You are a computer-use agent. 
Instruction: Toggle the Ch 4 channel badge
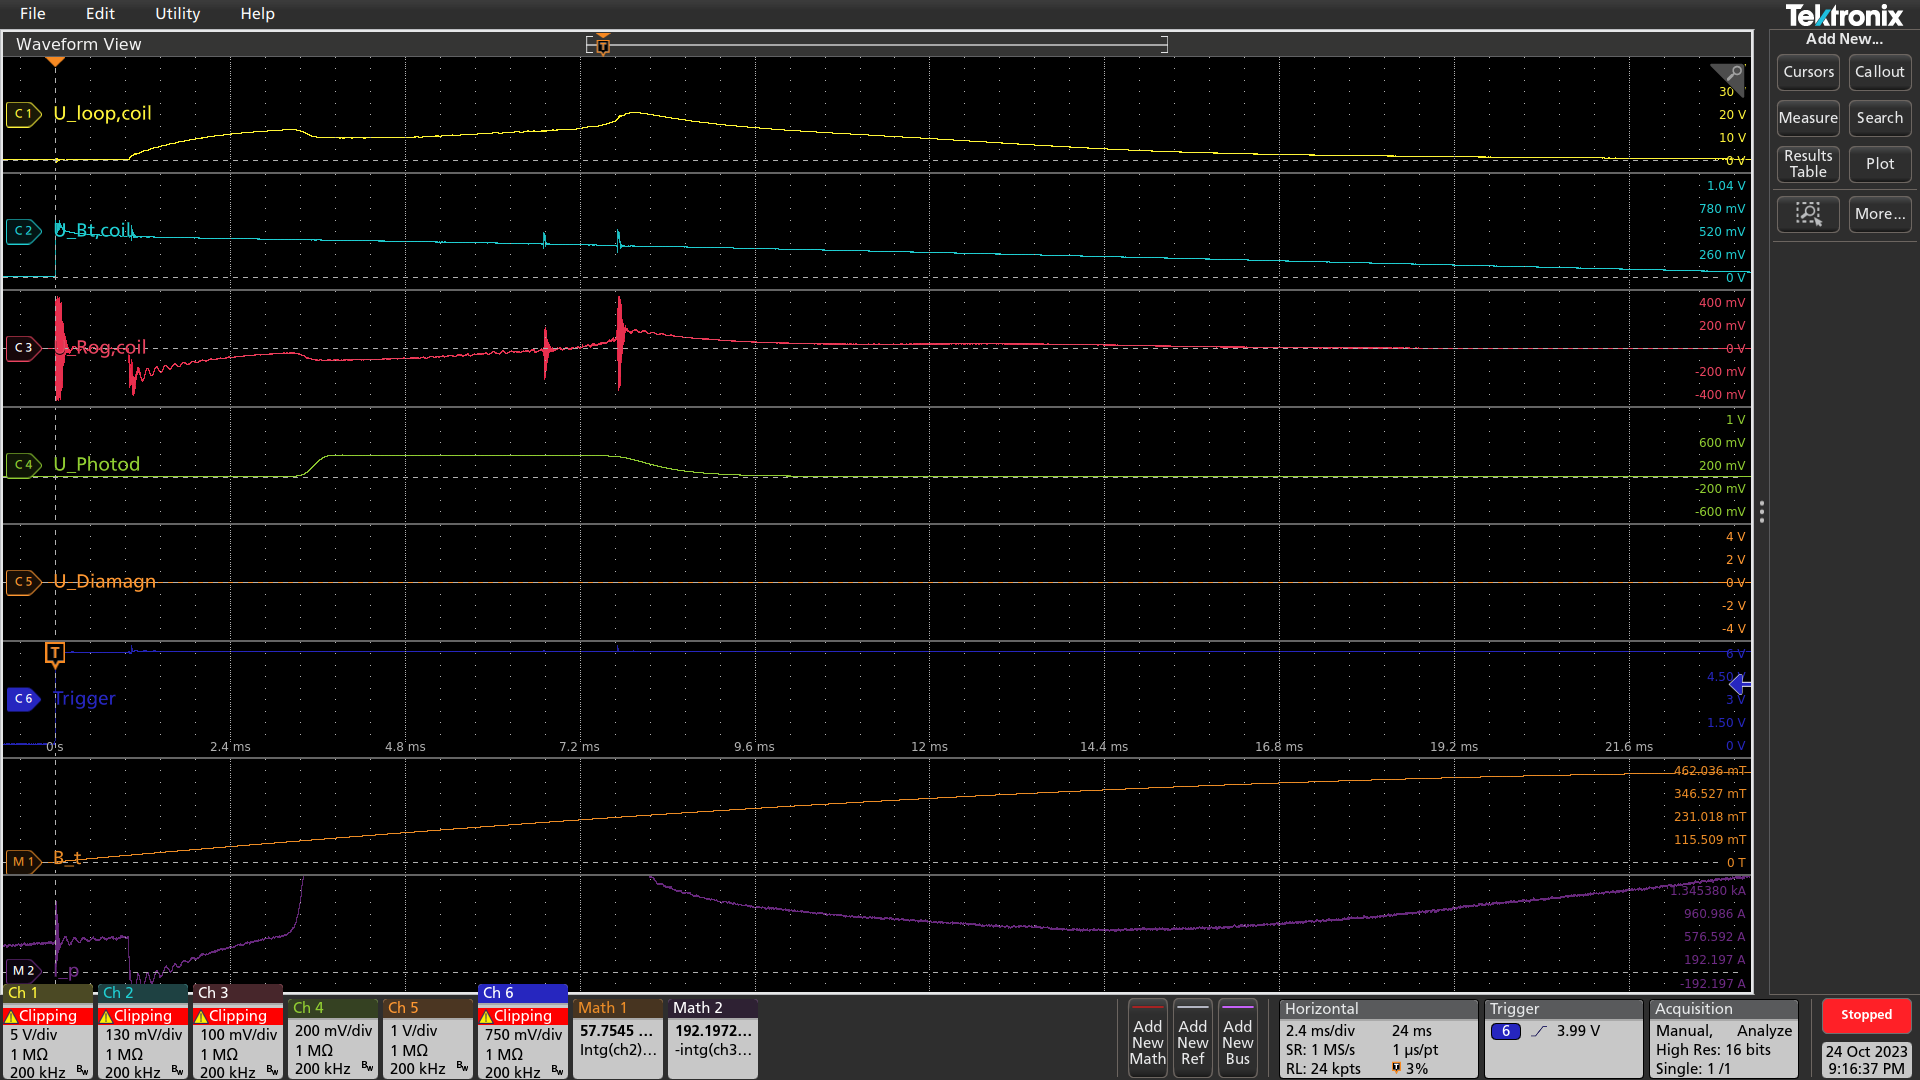(333, 1038)
